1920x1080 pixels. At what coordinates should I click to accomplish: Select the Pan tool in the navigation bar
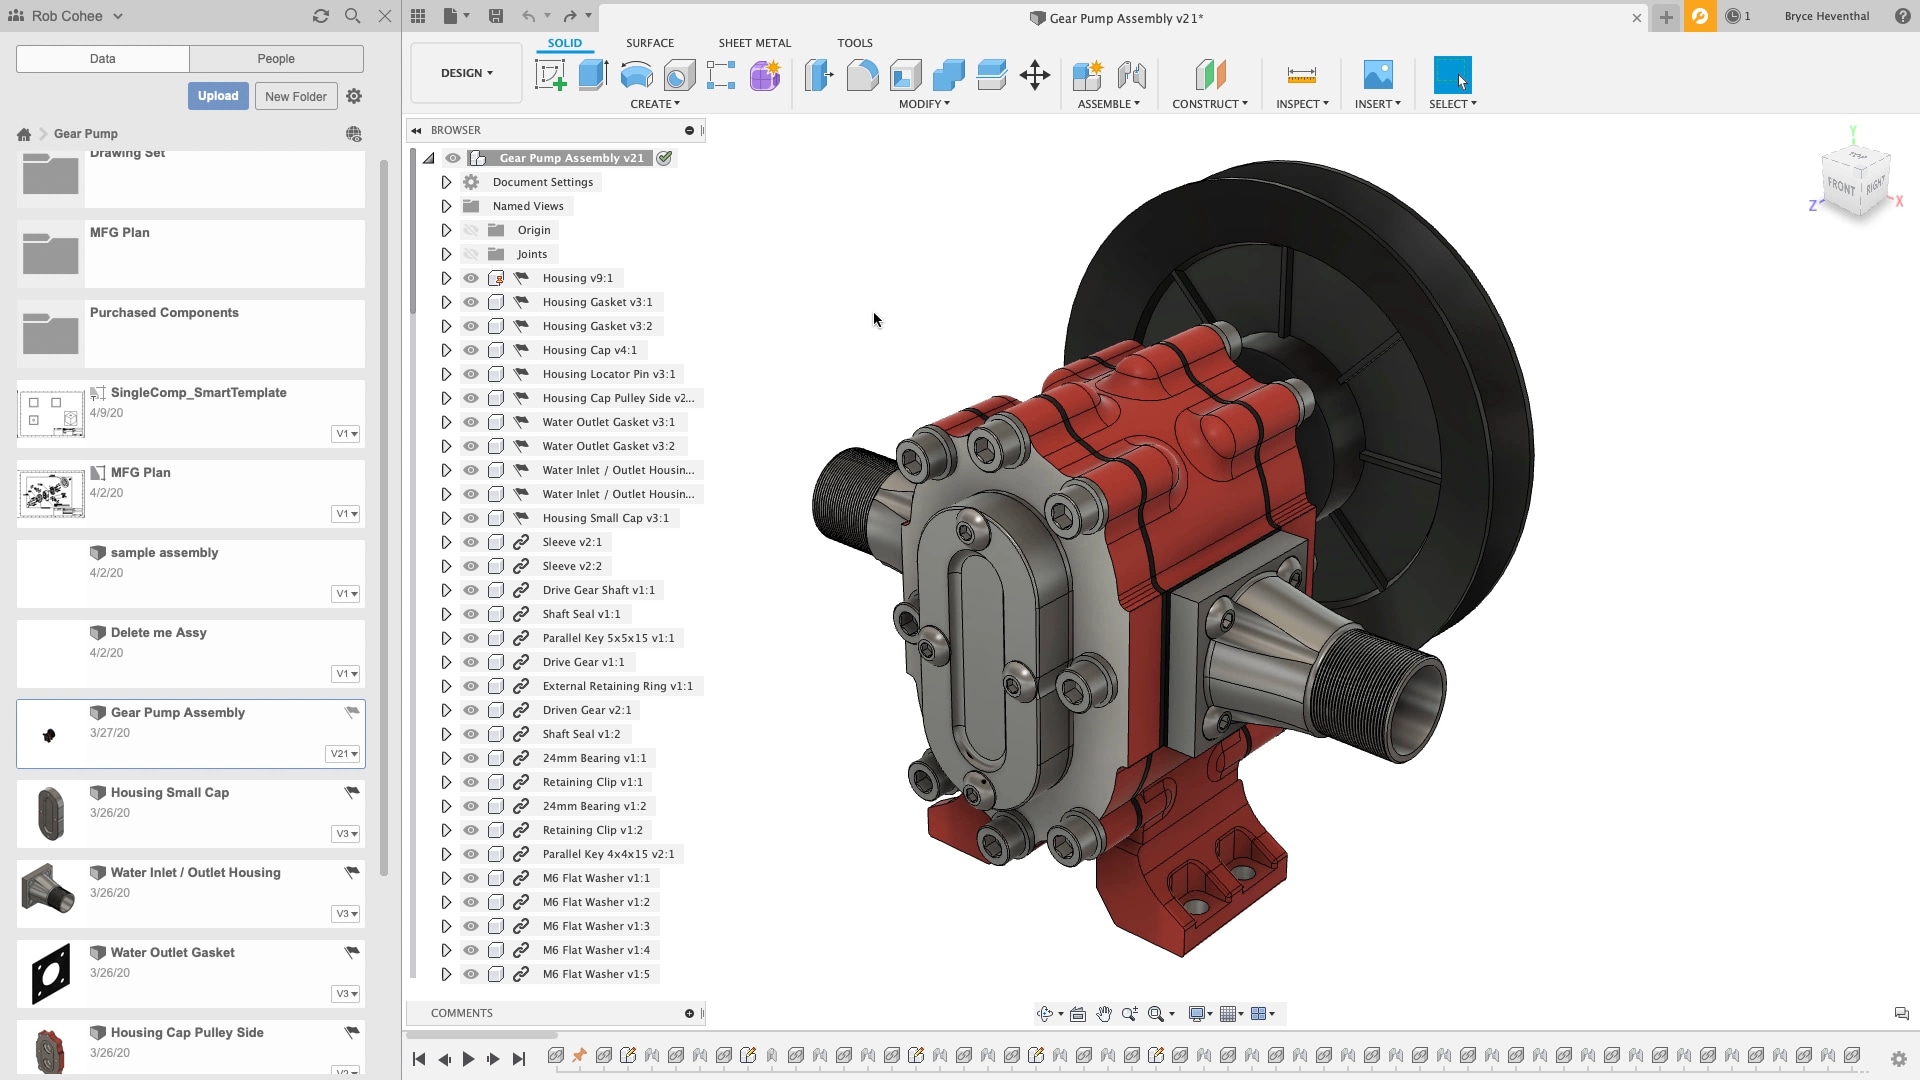(x=1104, y=1014)
